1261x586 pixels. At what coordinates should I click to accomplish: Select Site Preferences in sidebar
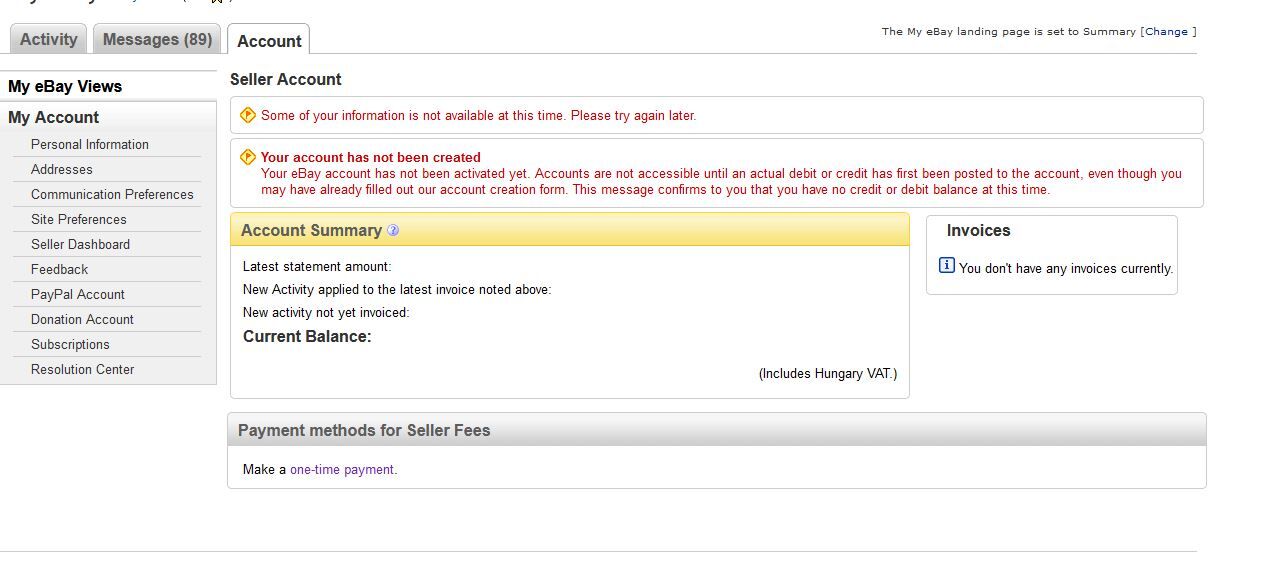pos(79,220)
